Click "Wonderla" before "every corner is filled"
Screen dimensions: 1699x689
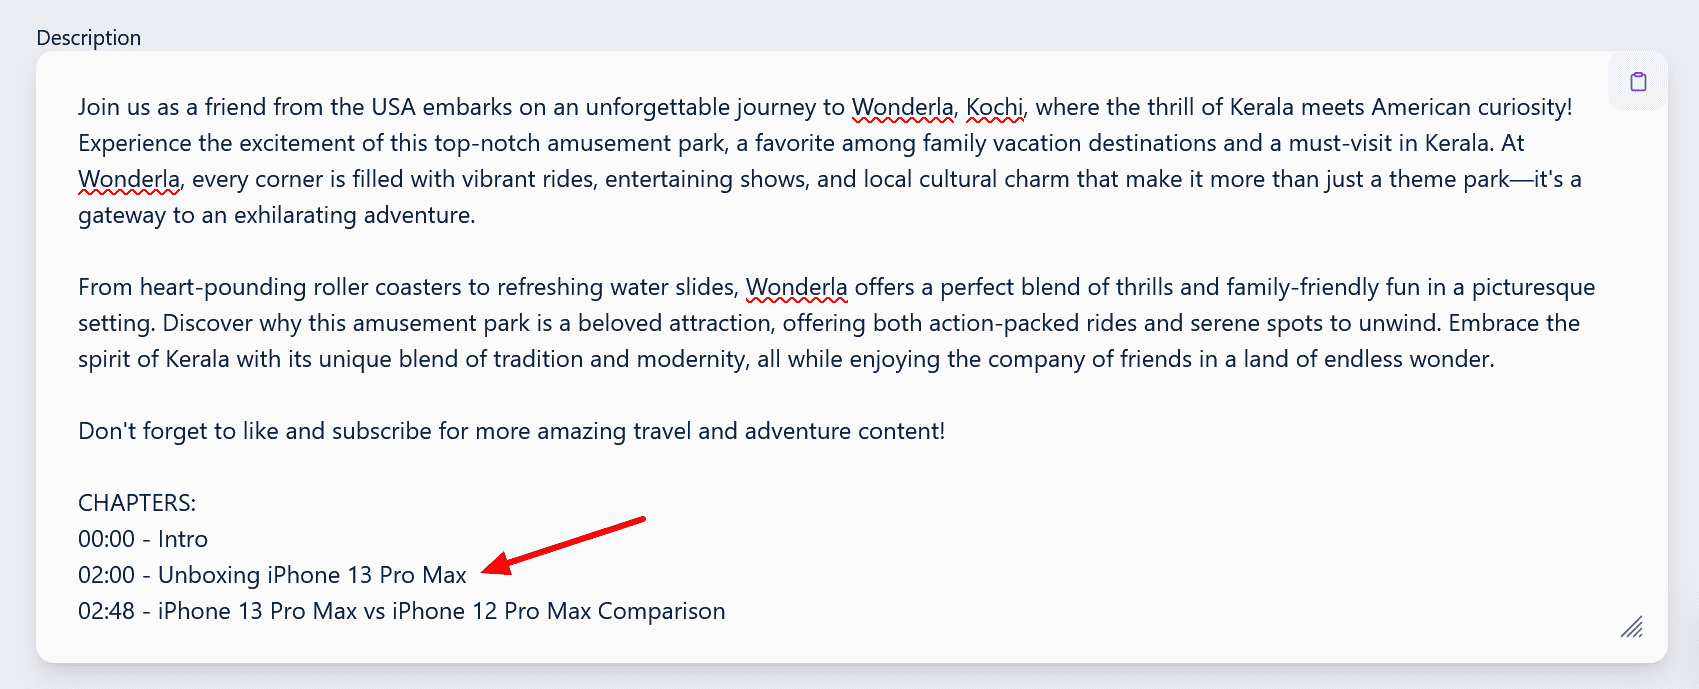(x=129, y=179)
